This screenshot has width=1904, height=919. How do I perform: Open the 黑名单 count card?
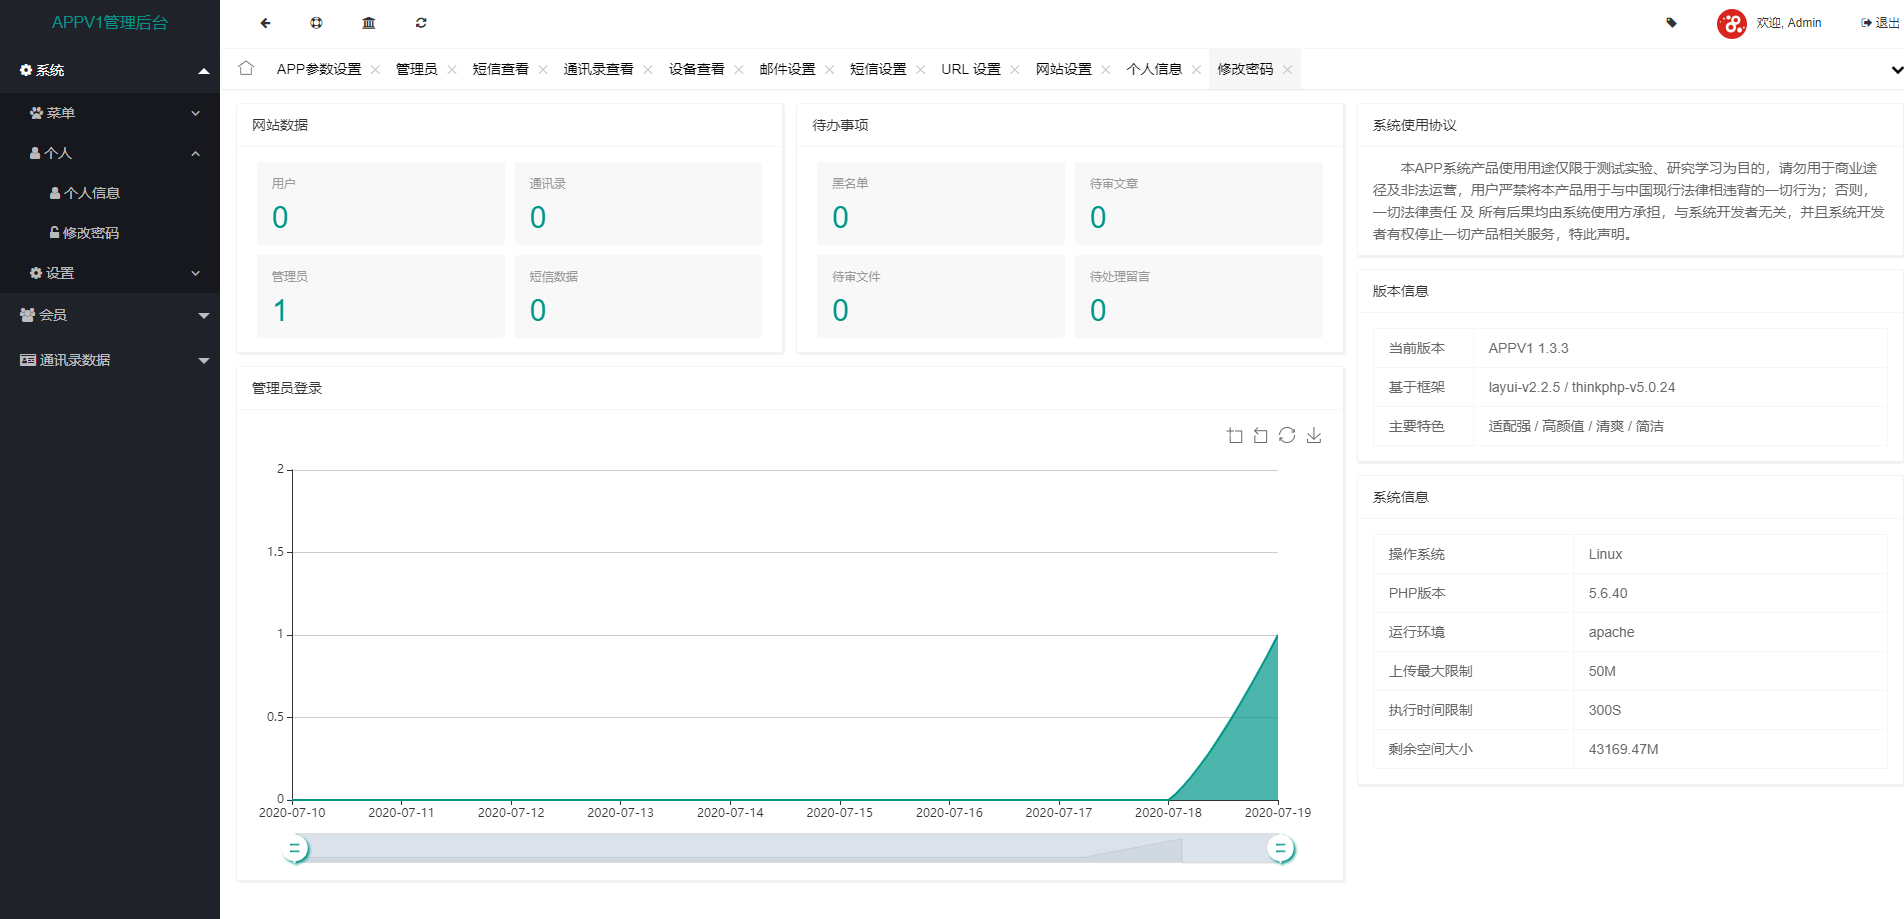coord(941,203)
